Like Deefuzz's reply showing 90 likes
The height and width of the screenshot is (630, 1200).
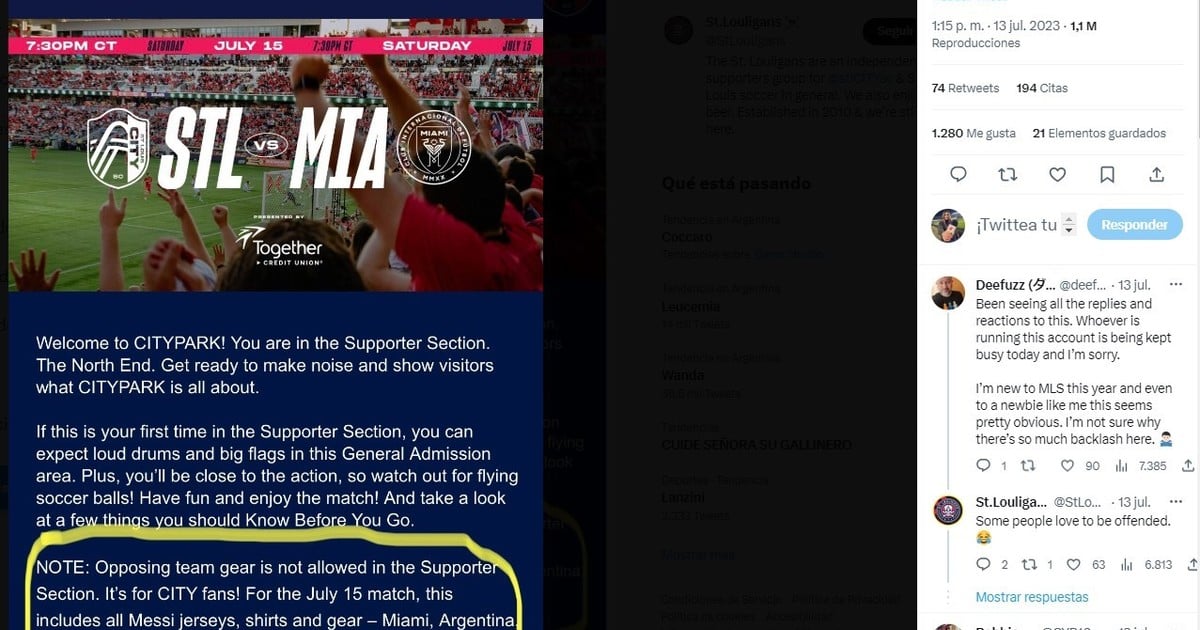(1068, 466)
